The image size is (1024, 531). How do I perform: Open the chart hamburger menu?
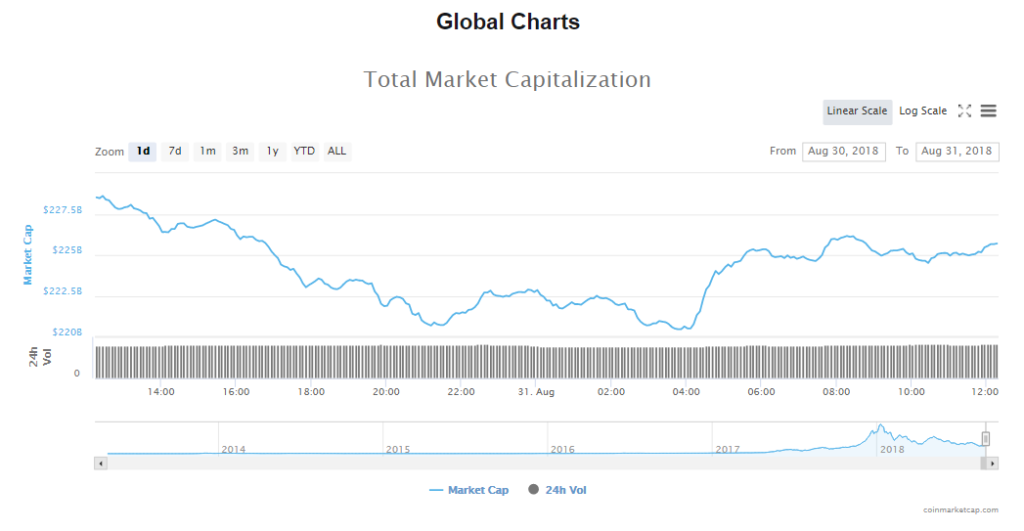coord(988,111)
